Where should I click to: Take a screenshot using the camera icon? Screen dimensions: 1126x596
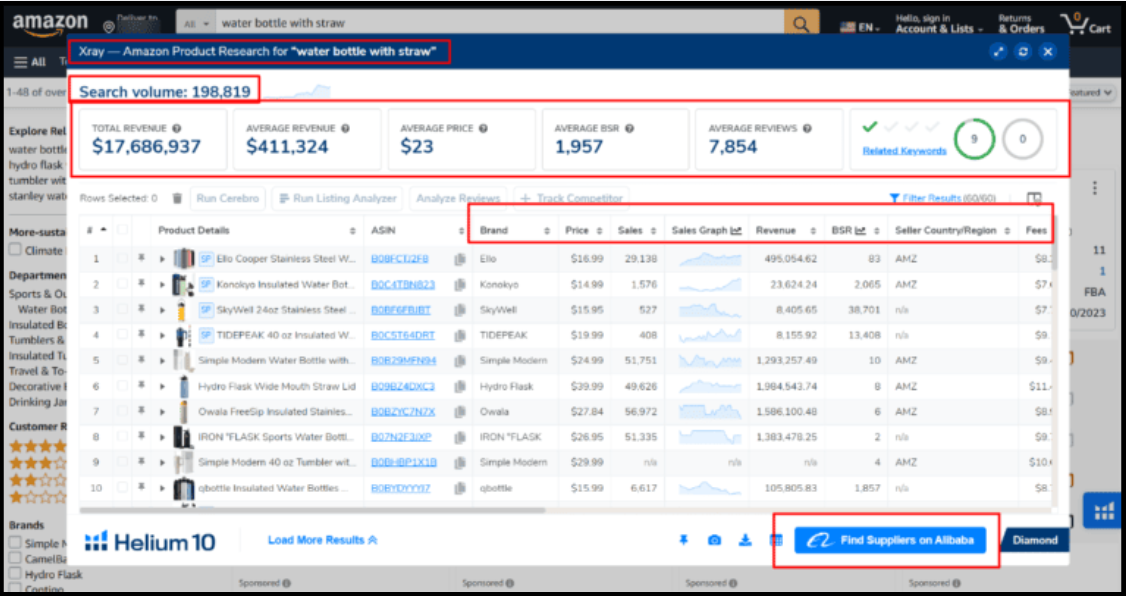point(714,541)
